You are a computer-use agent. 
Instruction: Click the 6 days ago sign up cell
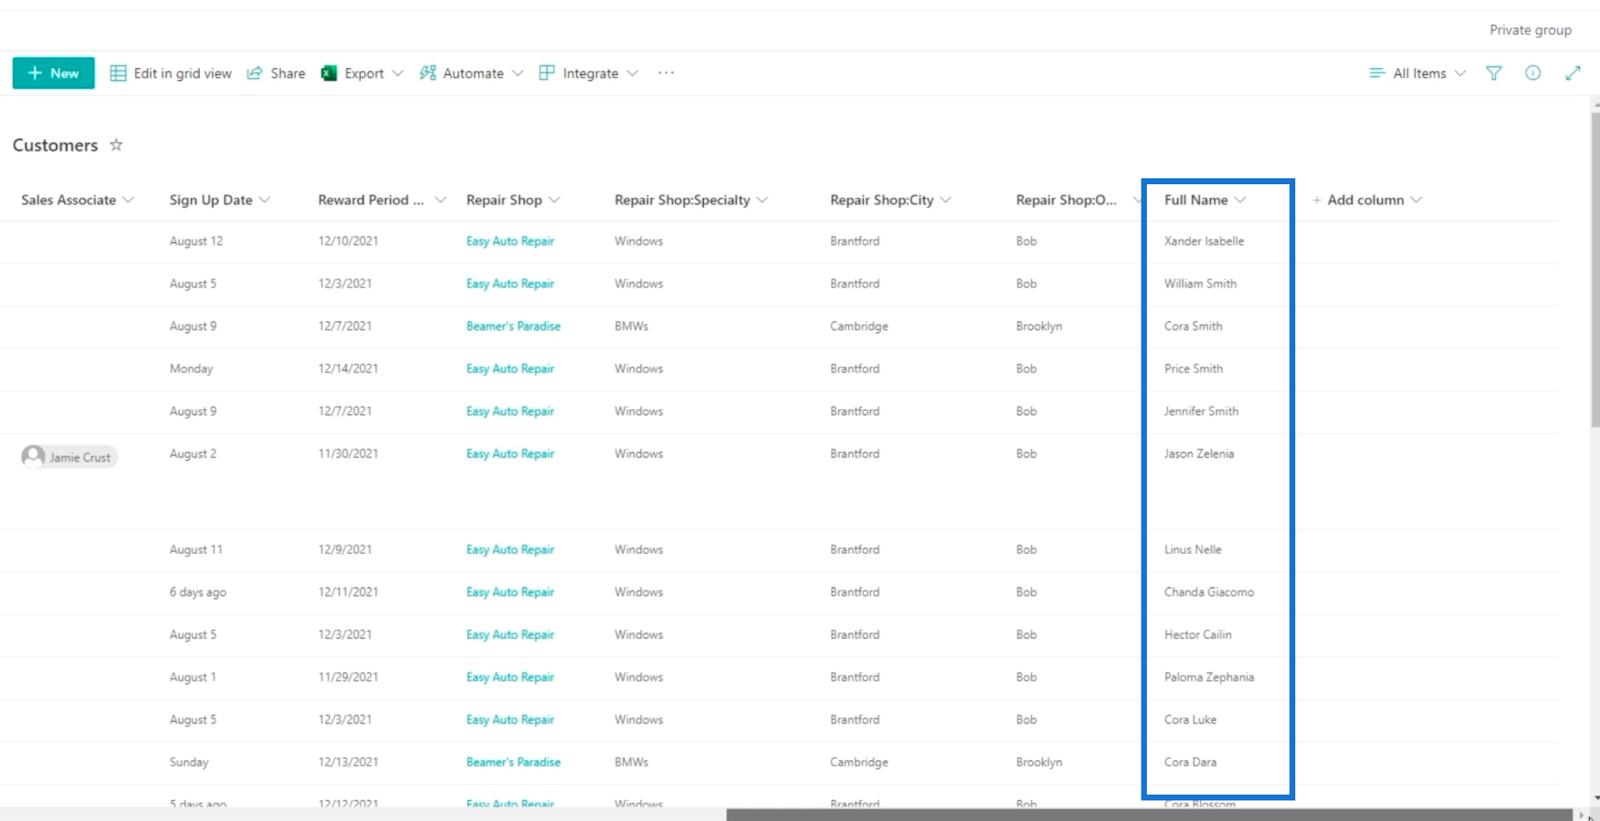coord(198,592)
